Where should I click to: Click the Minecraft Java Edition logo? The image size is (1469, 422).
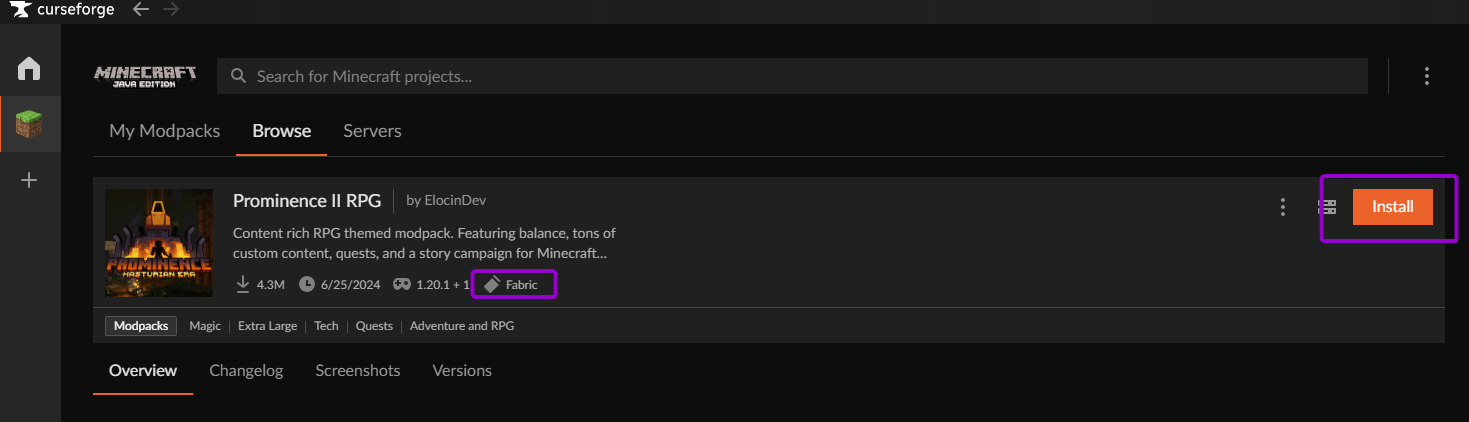click(145, 76)
